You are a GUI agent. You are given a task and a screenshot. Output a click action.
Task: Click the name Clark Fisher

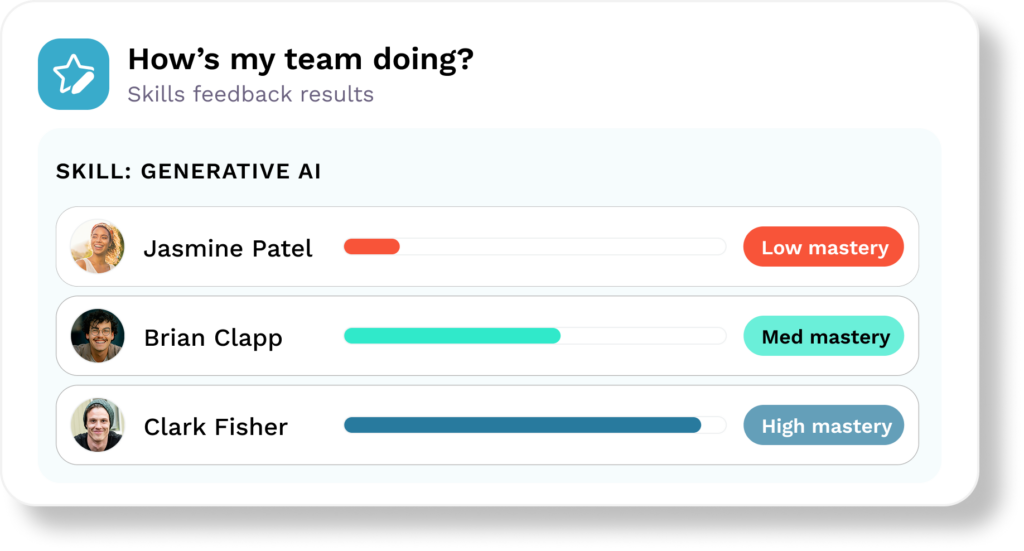[216, 427]
